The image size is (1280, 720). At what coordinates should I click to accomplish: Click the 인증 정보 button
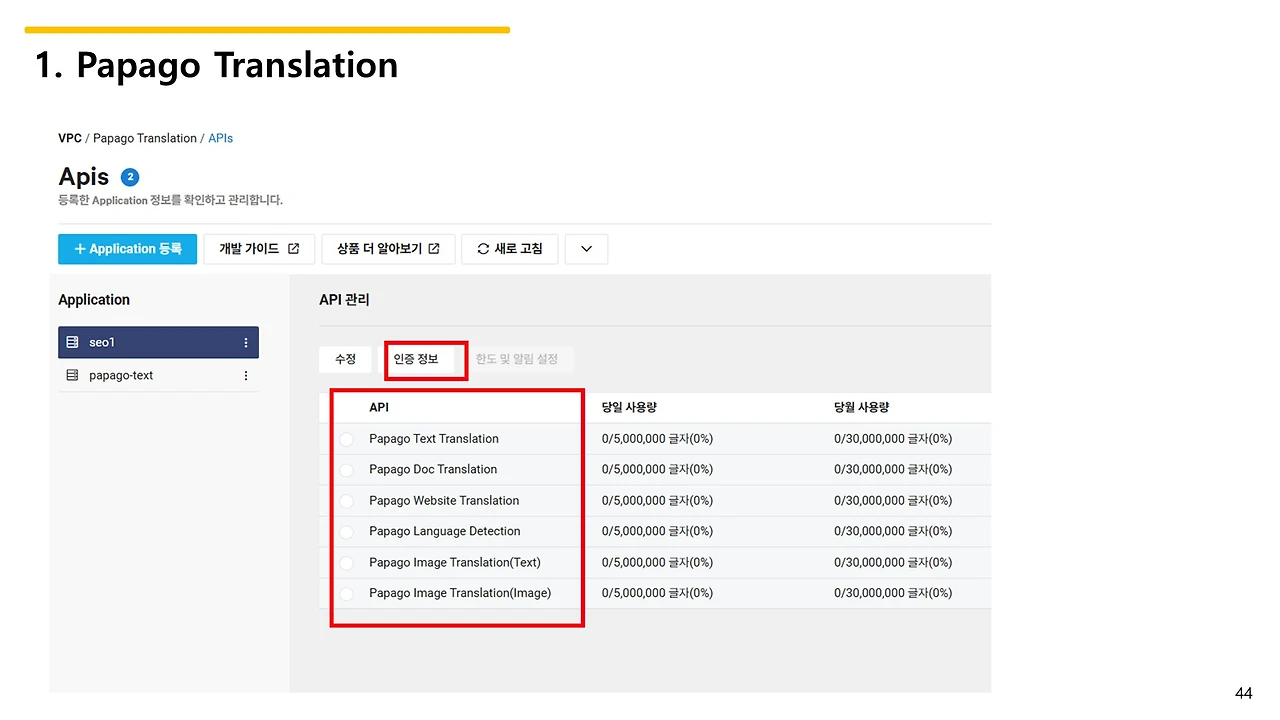pyautogui.click(x=416, y=359)
